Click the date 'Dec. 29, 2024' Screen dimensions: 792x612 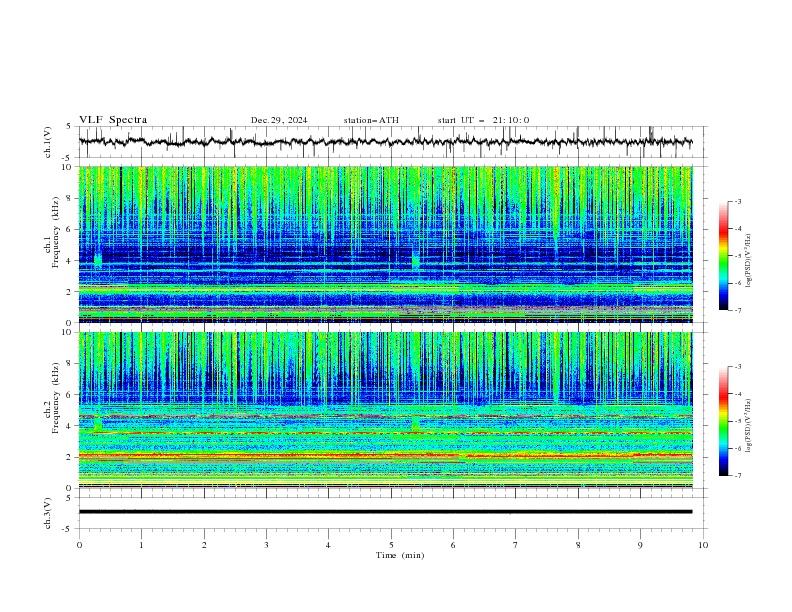click(279, 120)
